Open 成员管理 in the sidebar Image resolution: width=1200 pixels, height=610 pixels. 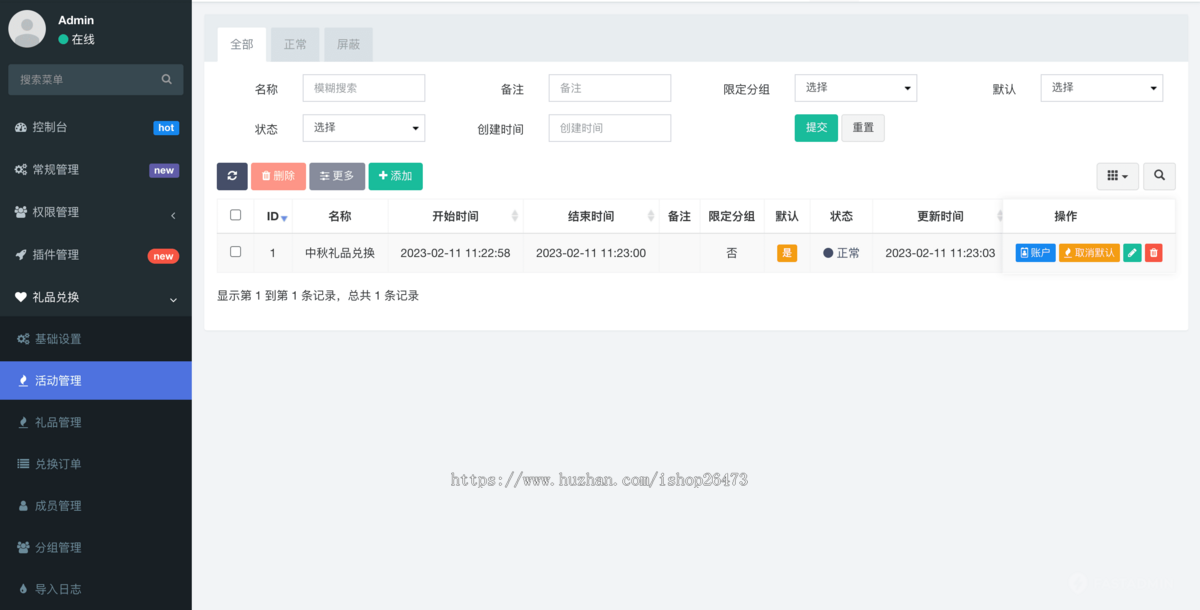pos(96,506)
